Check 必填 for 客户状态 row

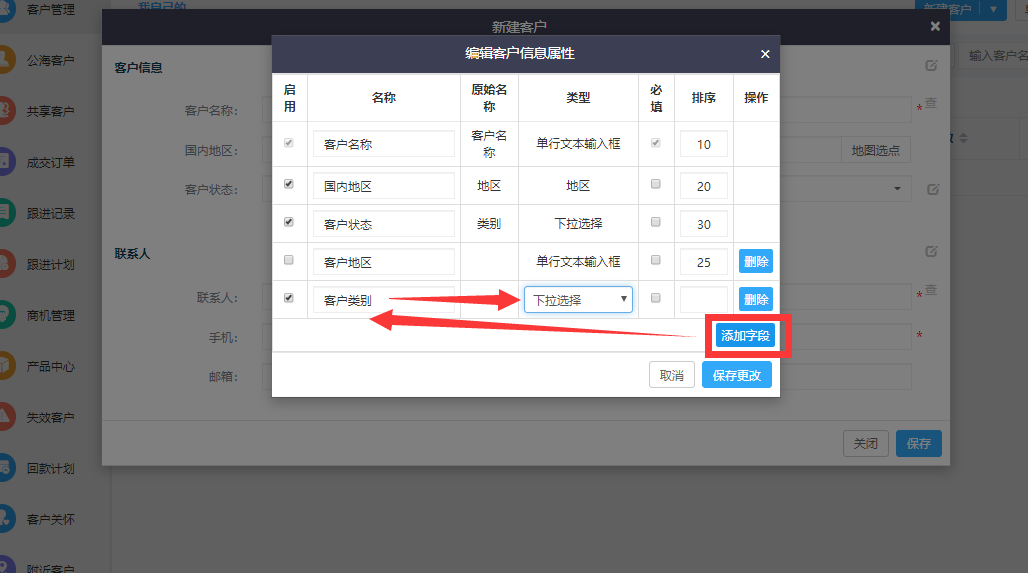coord(656,222)
